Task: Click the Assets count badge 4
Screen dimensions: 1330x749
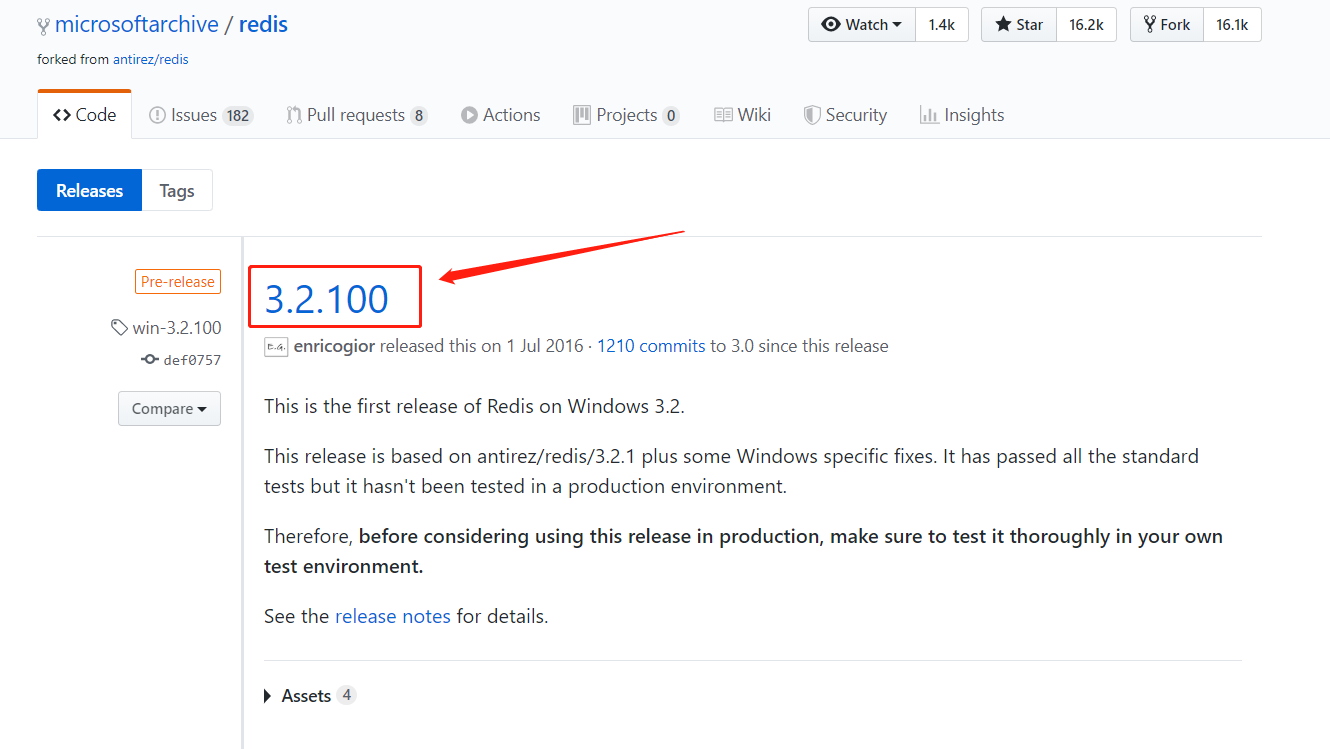Action: pos(346,695)
